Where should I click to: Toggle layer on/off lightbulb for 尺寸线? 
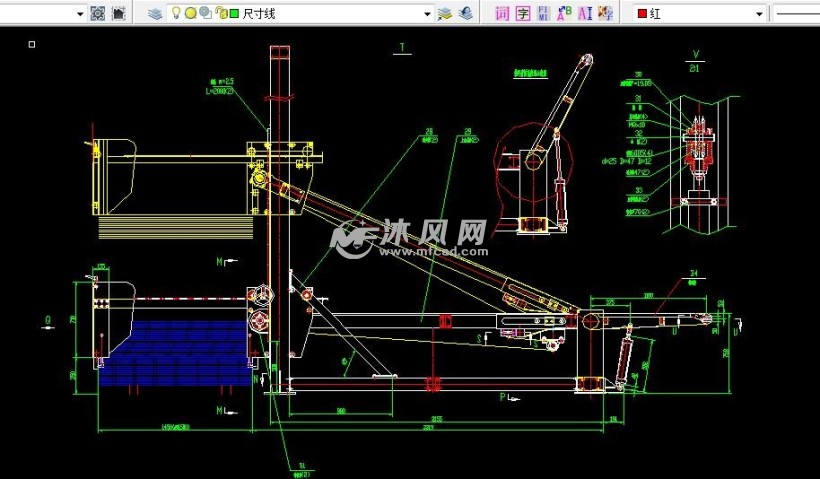pos(176,13)
